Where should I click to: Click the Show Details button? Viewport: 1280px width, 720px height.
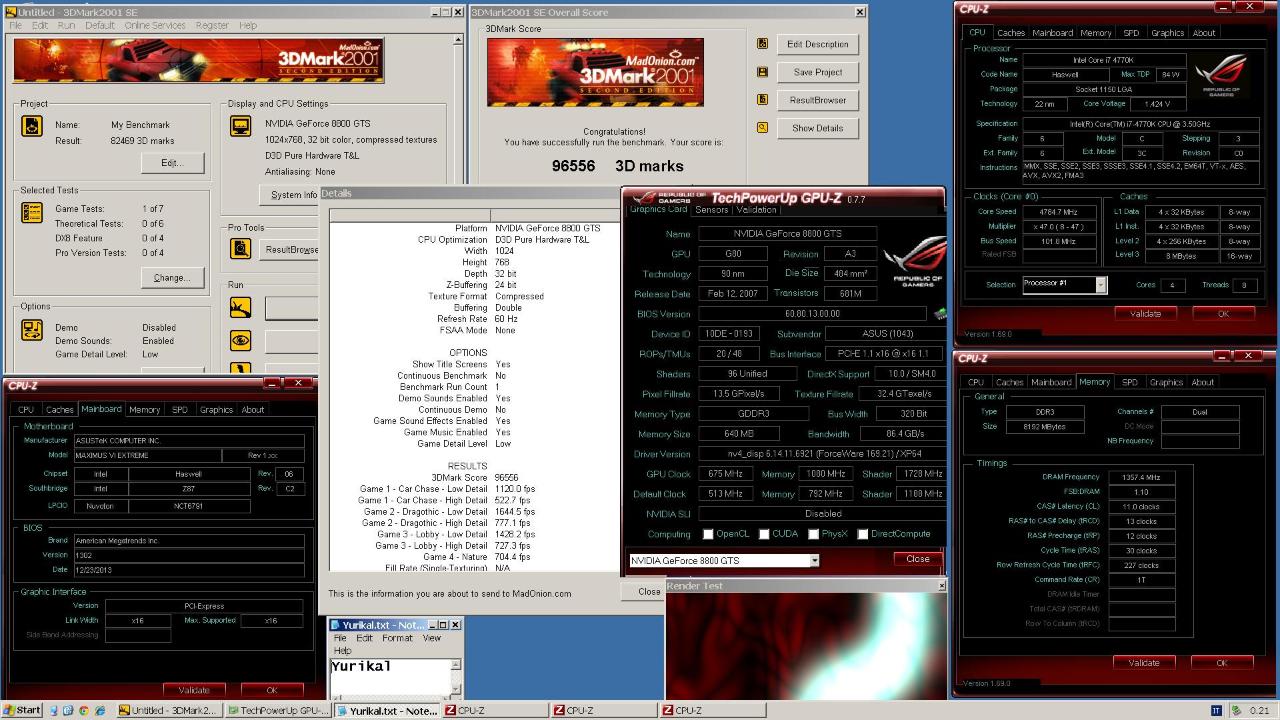[817, 128]
